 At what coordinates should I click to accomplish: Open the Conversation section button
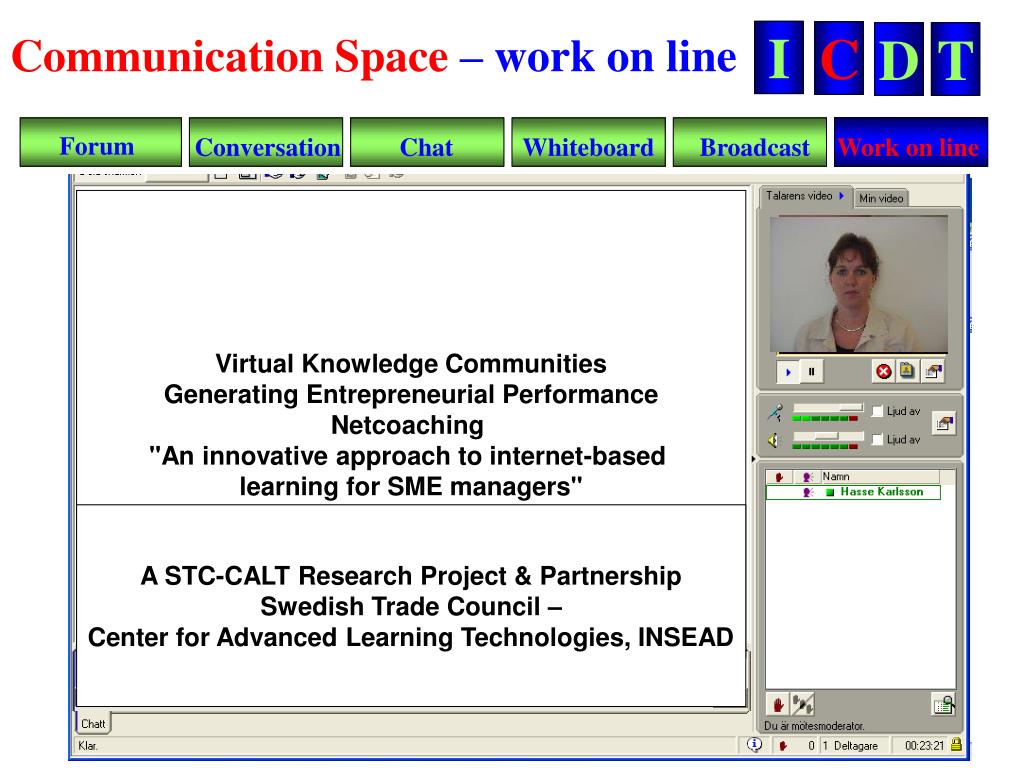tap(266, 142)
